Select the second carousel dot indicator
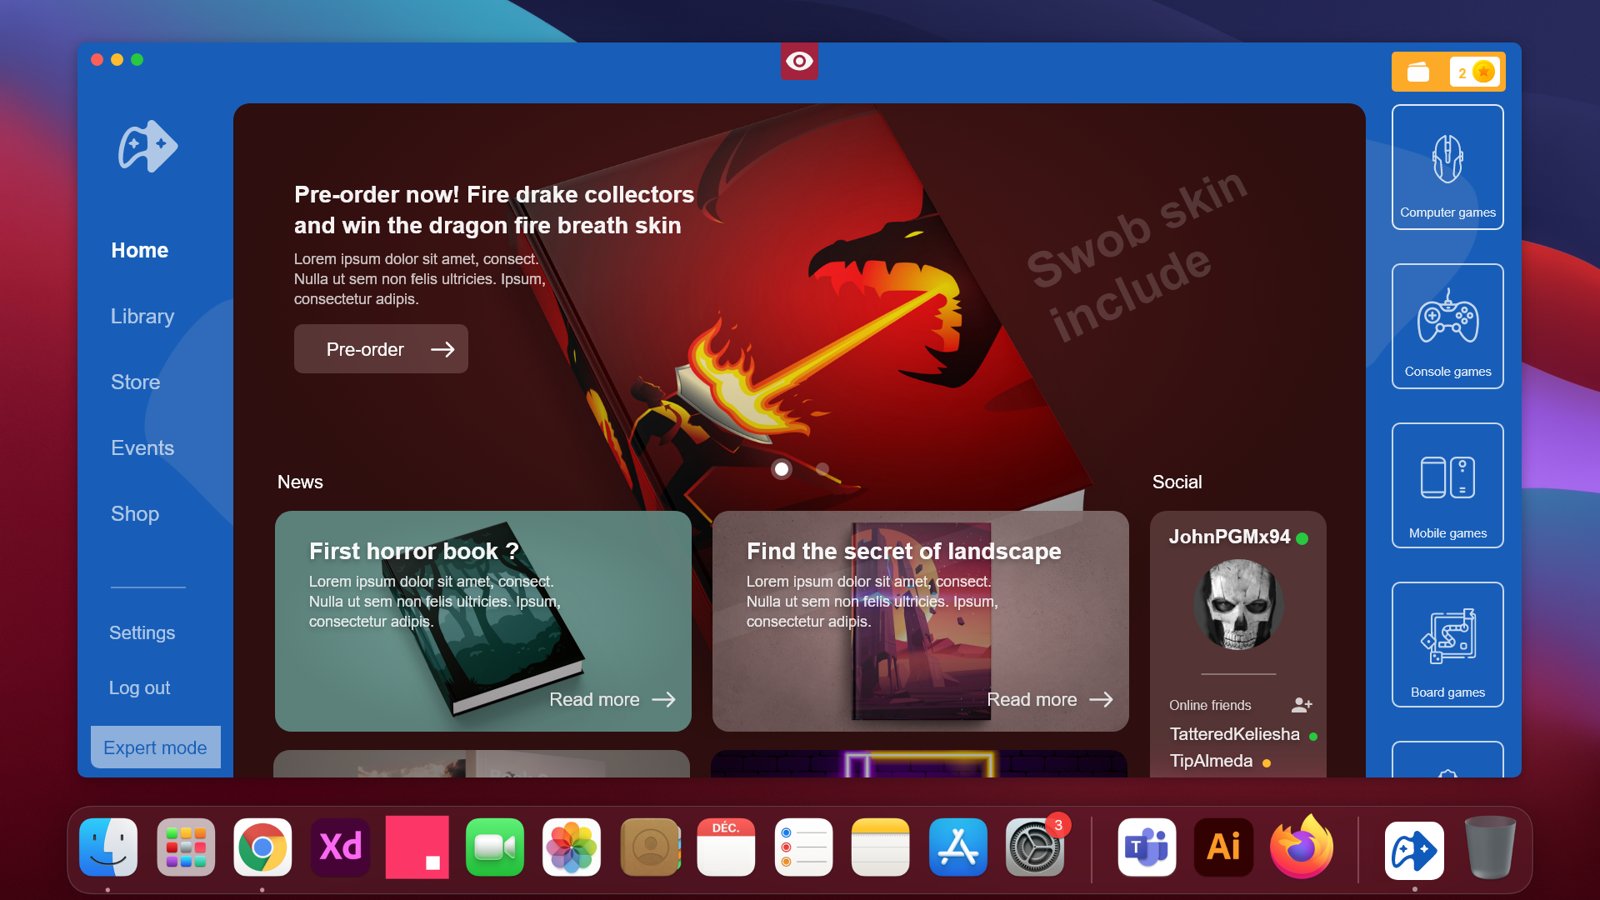Image resolution: width=1600 pixels, height=900 pixels. 822,469
